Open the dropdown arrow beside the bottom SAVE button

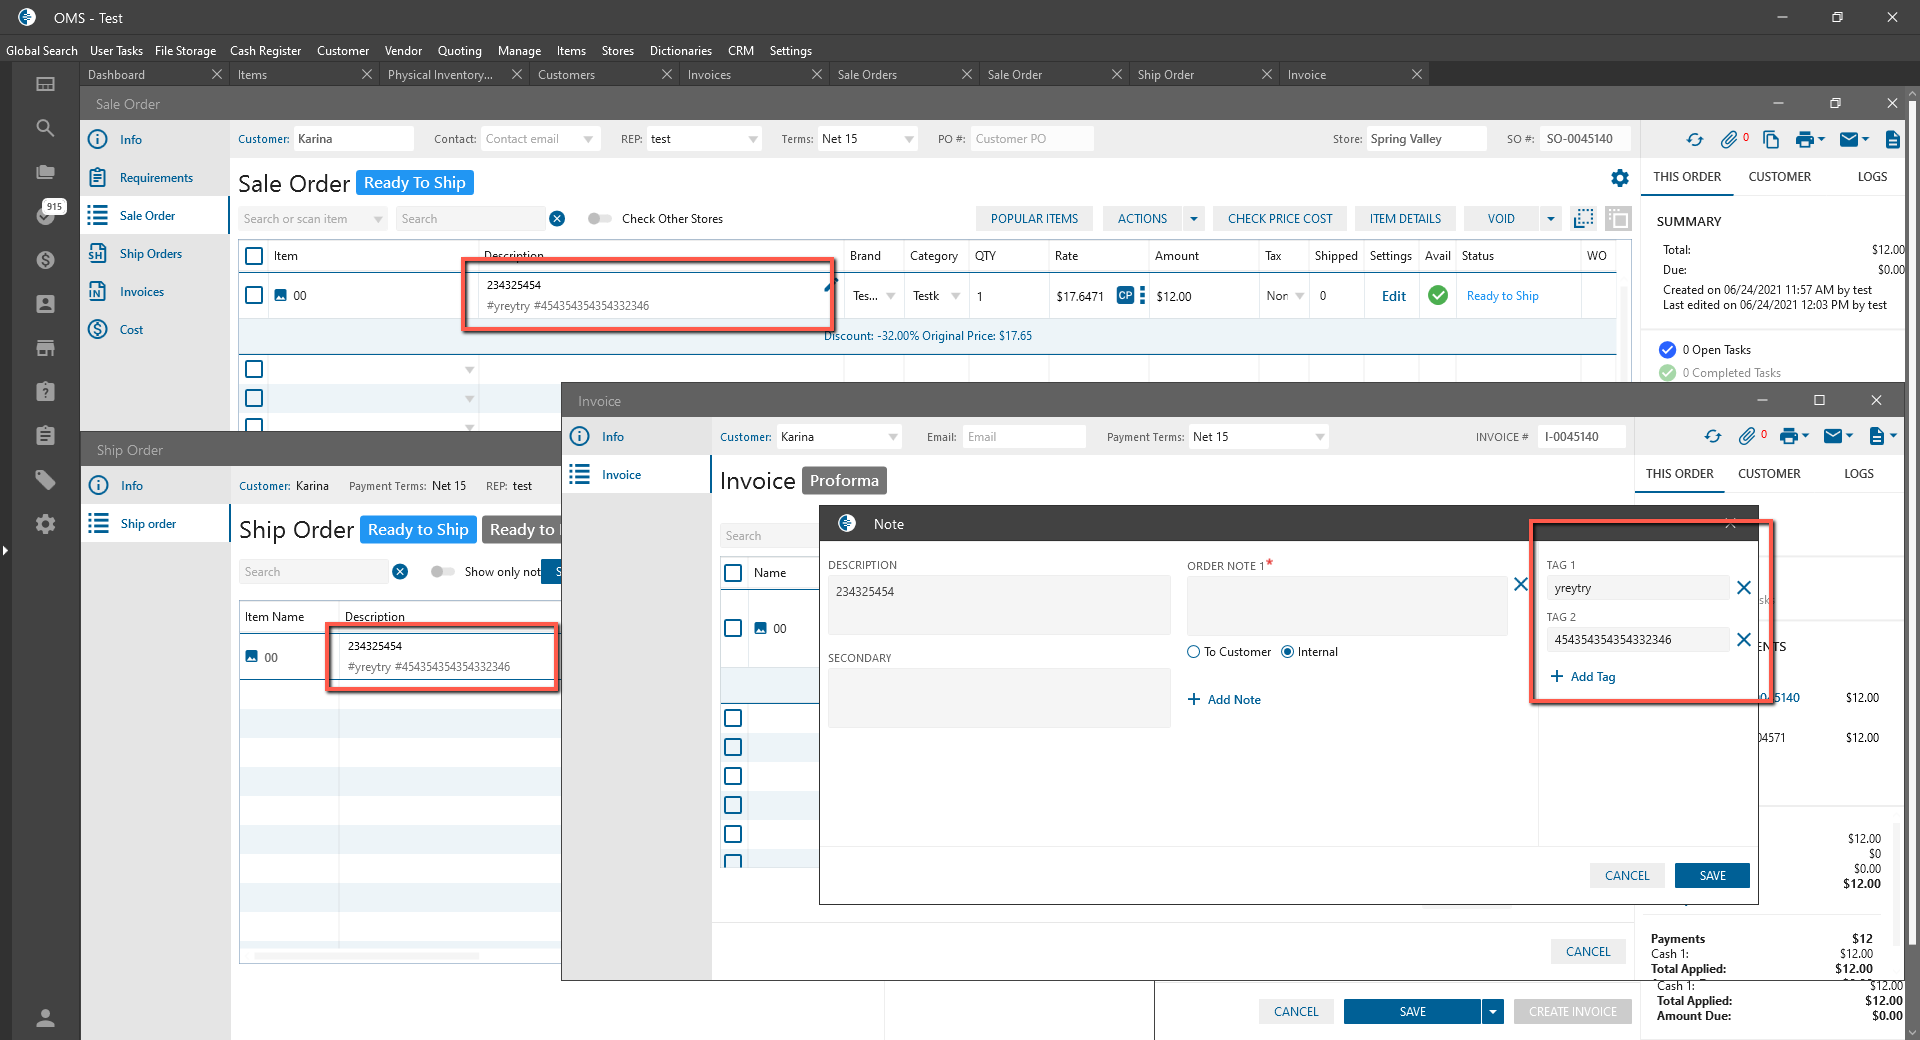point(1492,1012)
